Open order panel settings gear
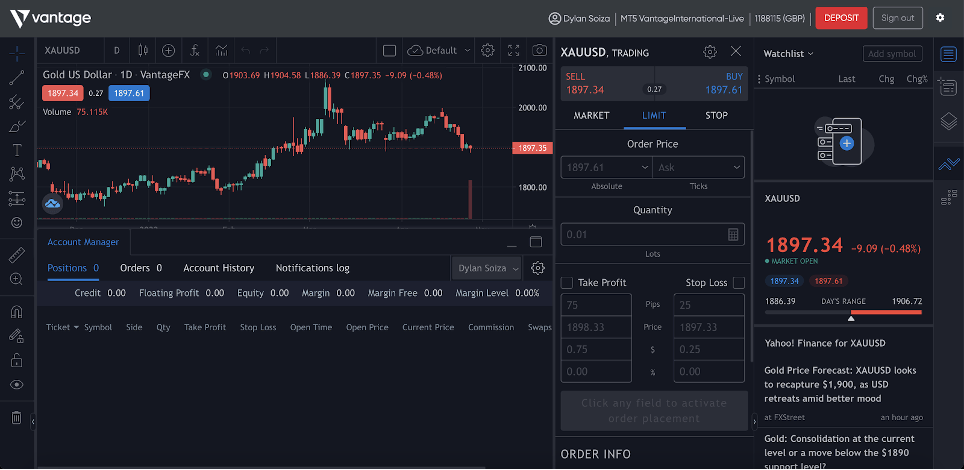Image resolution: width=964 pixels, height=470 pixels. (x=710, y=52)
